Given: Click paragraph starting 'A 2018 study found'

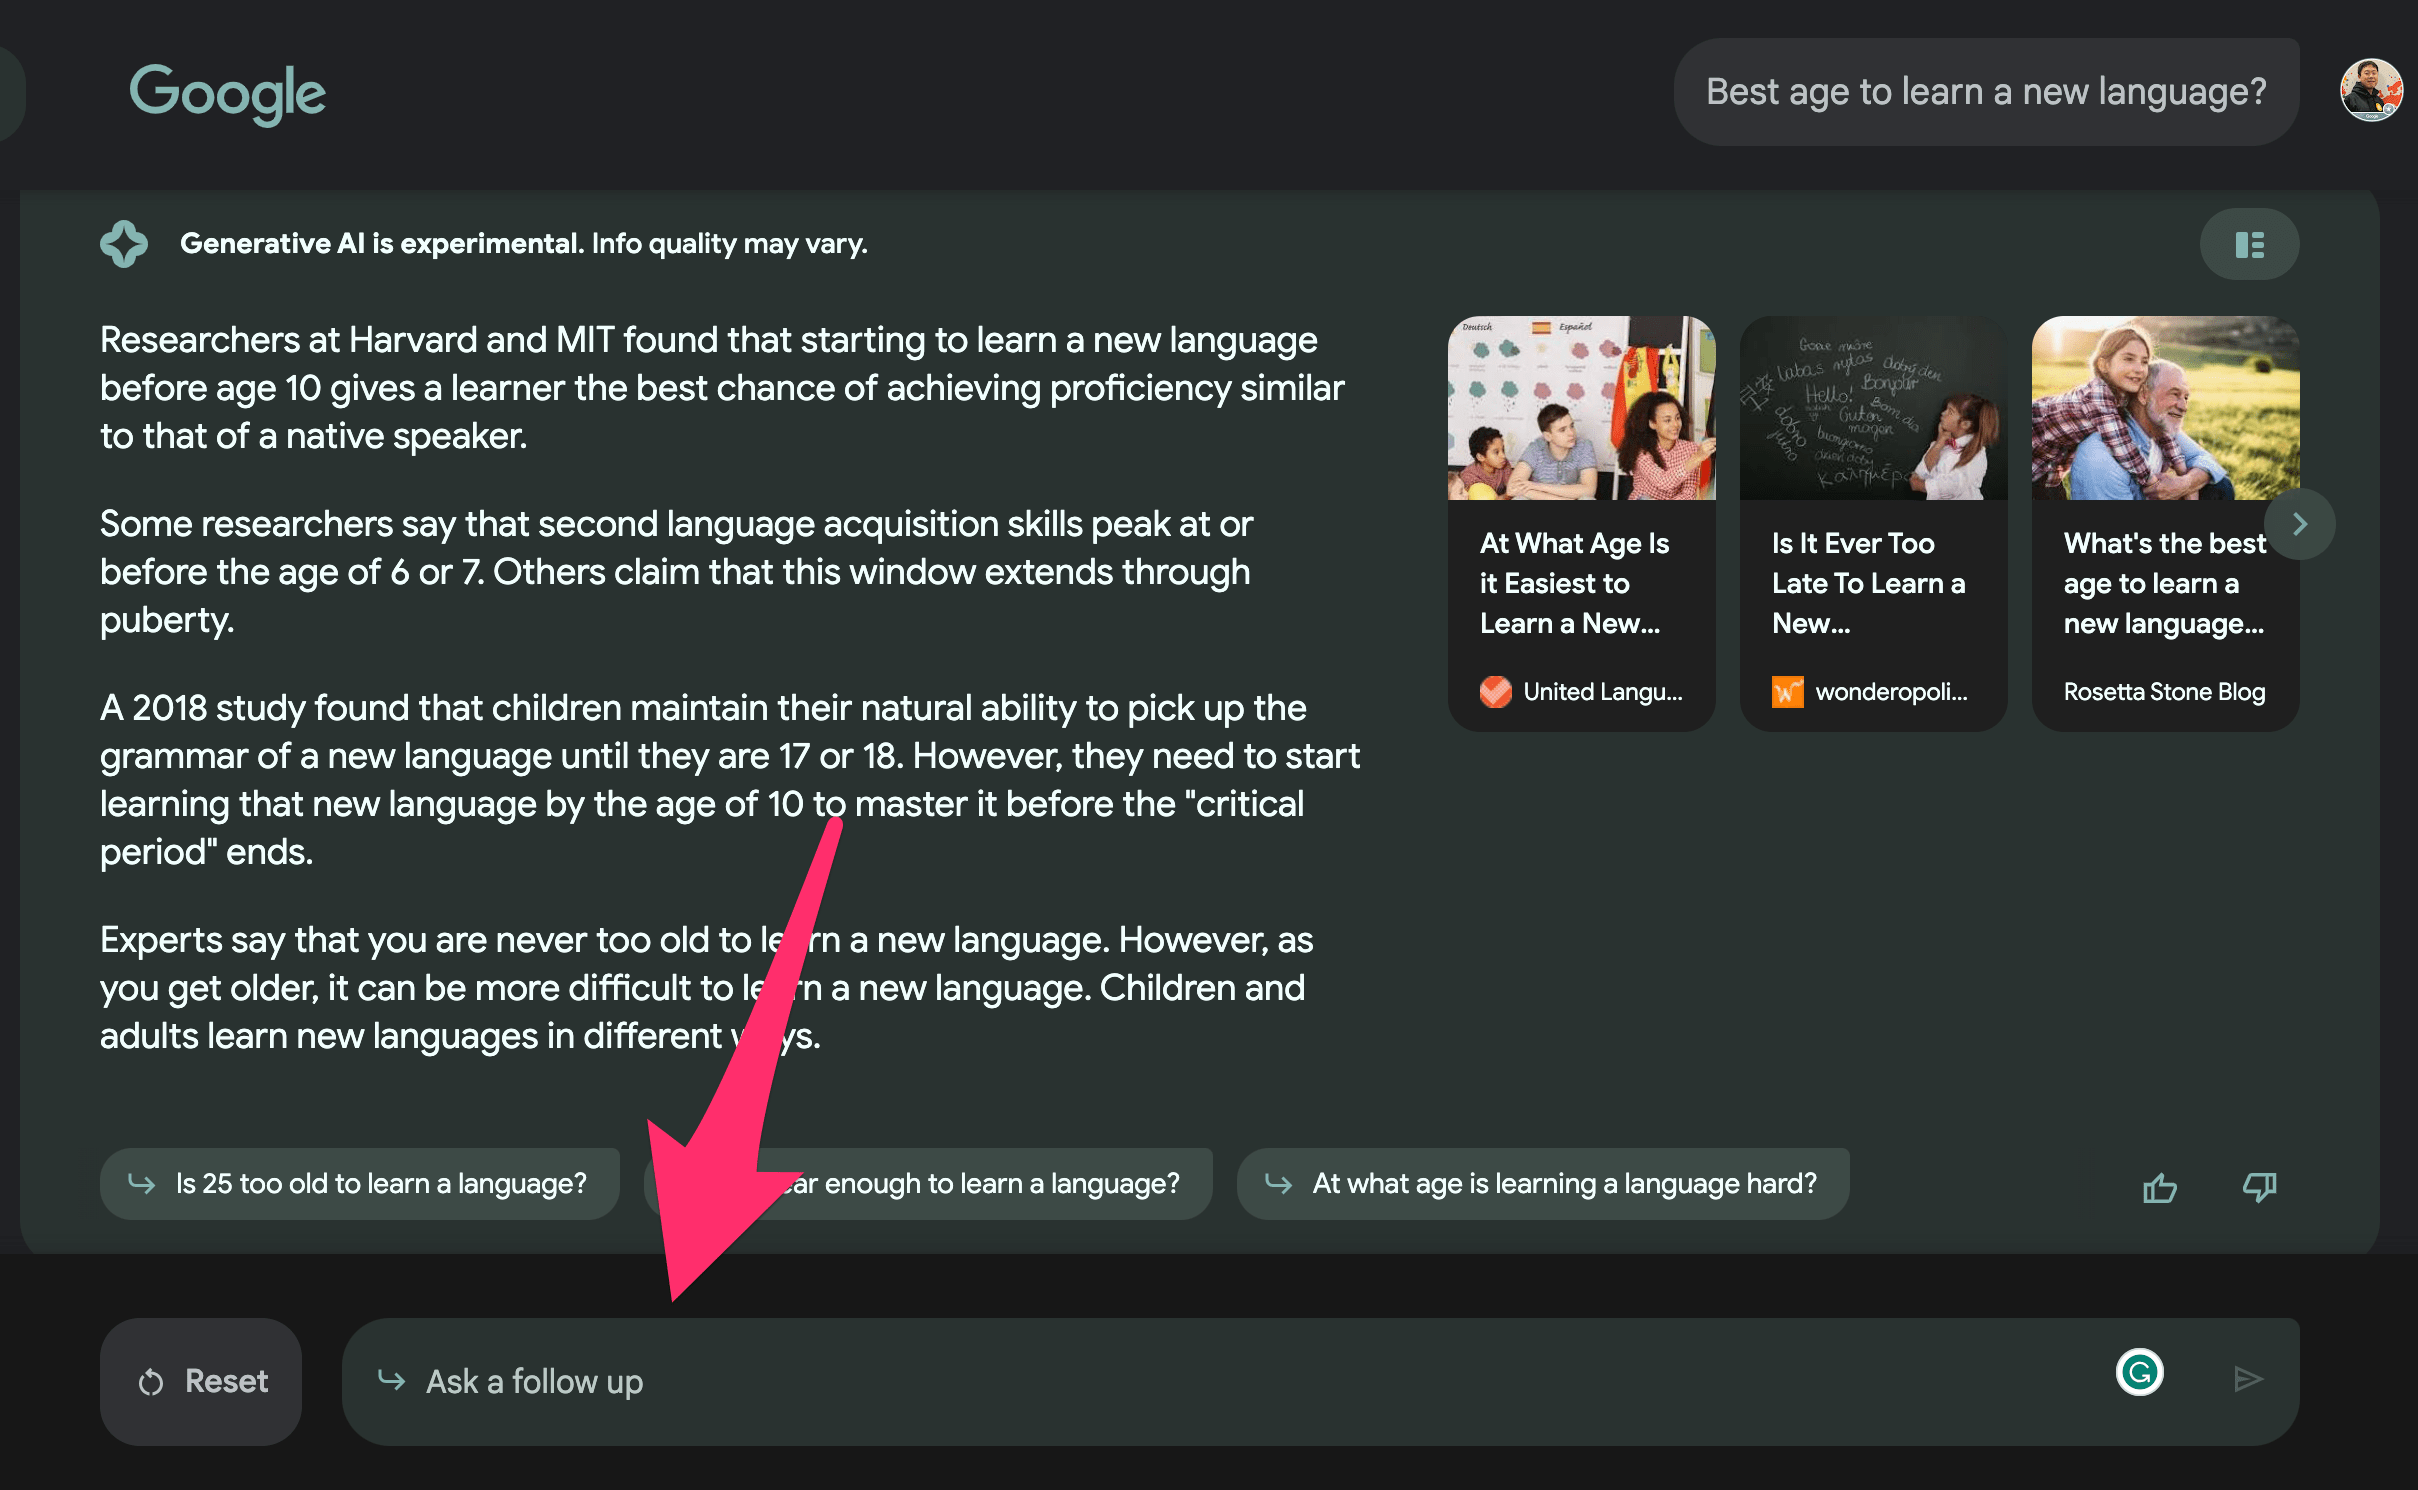Looking at the screenshot, I should pyautogui.click(x=730, y=780).
